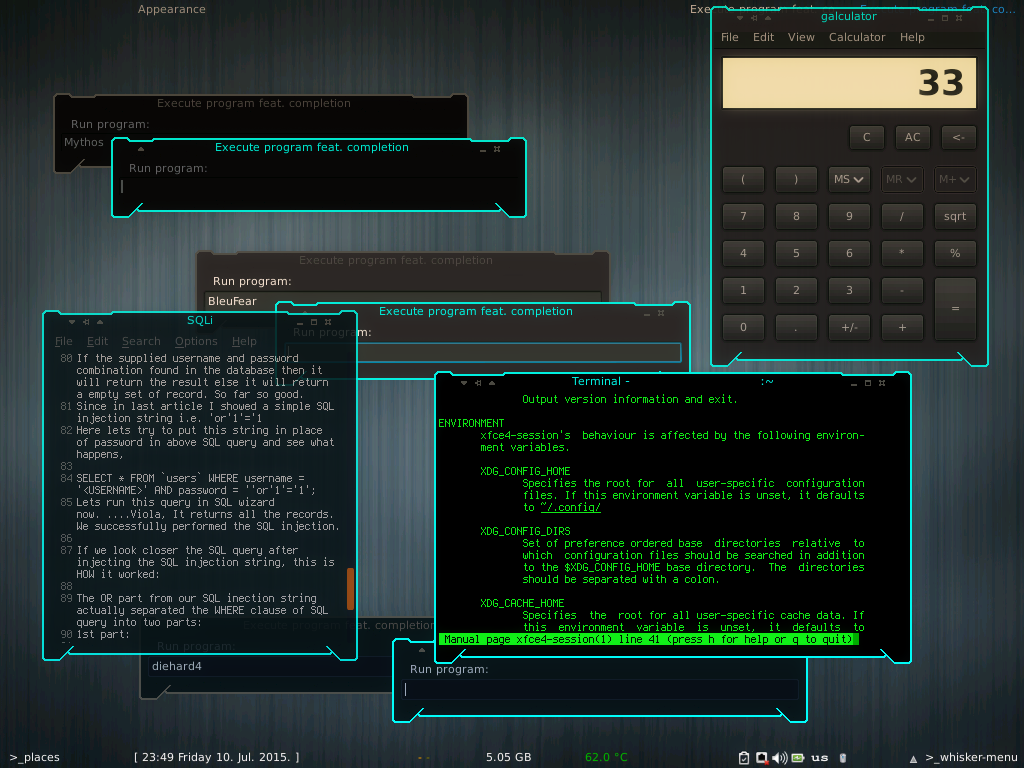Click the equals button in galculator
This screenshot has width=1024, height=768.
955,308
